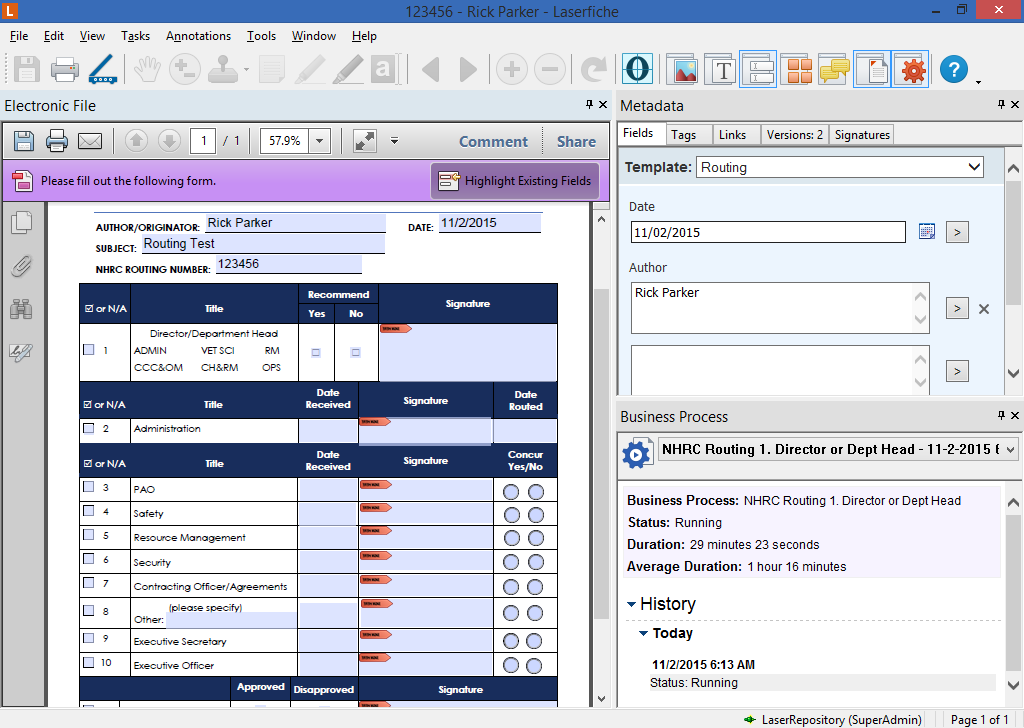Check the Recommend No box

point(356,353)
